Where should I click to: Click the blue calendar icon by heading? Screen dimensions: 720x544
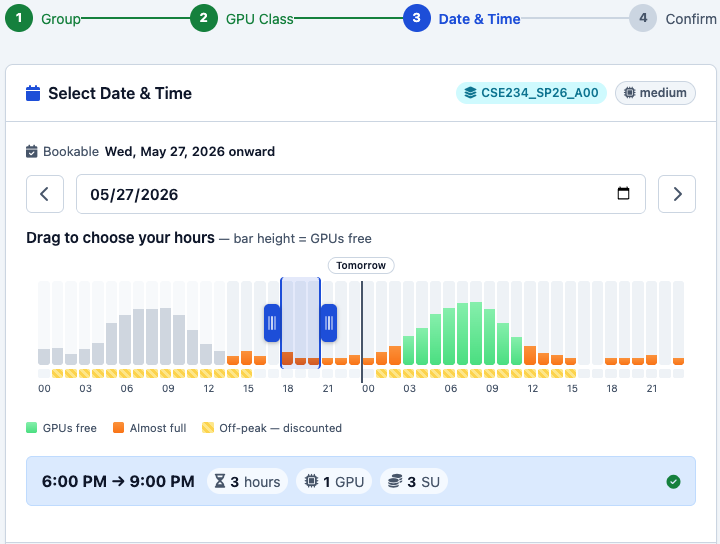click(33, 93)
